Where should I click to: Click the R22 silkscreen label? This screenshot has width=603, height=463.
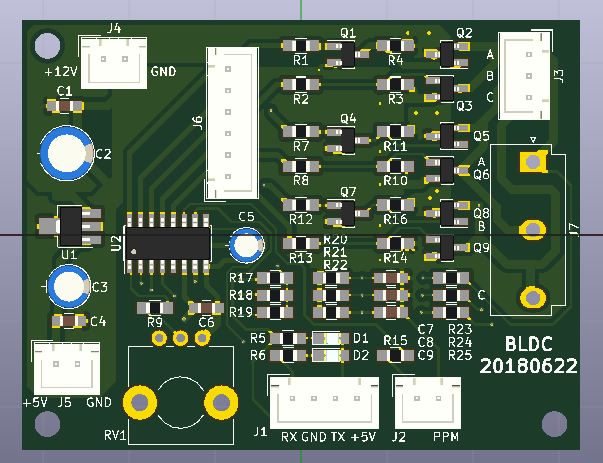[335, 265]
